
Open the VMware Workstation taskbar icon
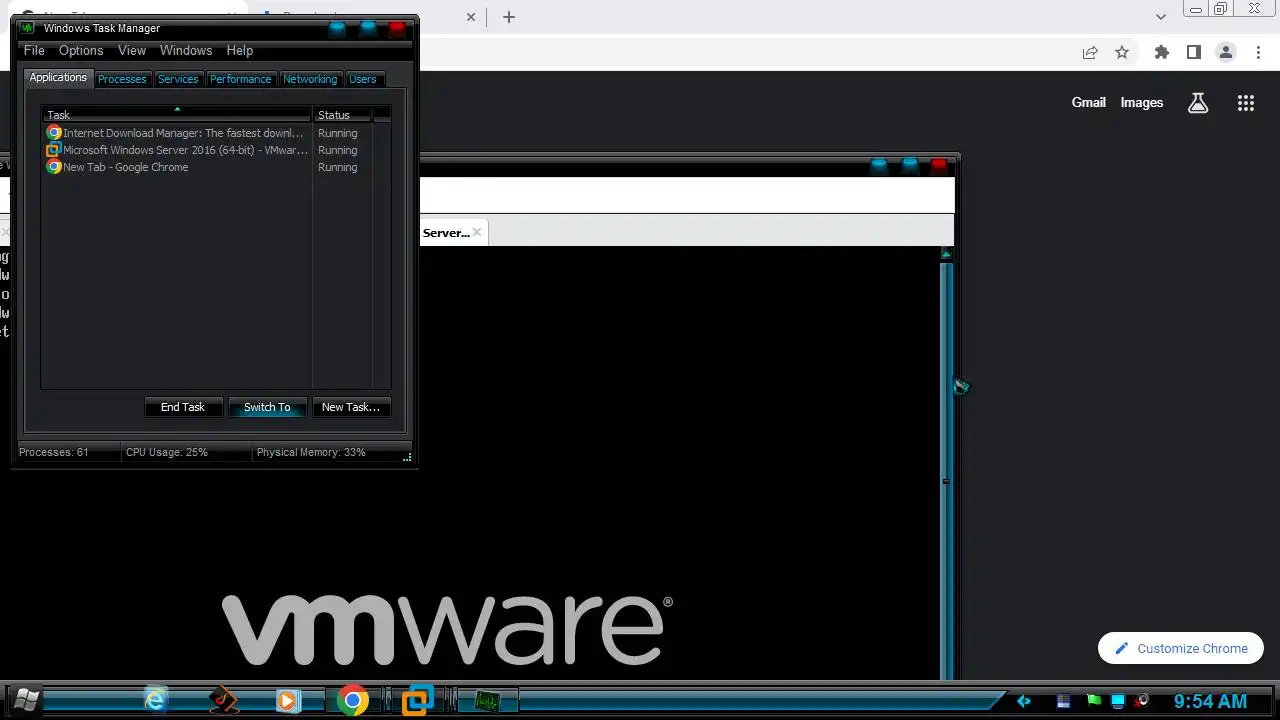point(417,700)
